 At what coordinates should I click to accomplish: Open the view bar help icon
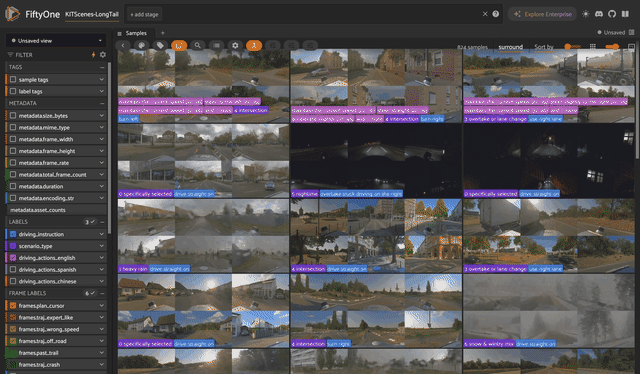coord(496,14)
